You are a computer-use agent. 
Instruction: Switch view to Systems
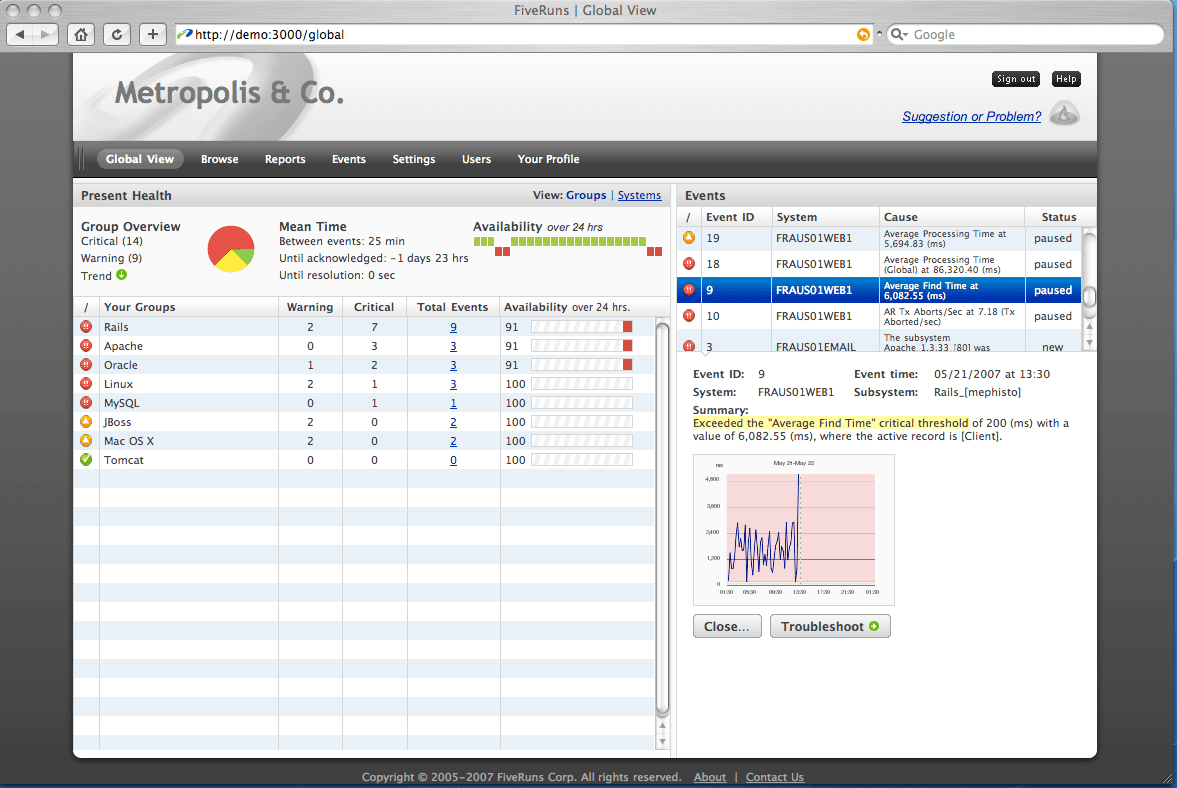click(x=640, y=195)
